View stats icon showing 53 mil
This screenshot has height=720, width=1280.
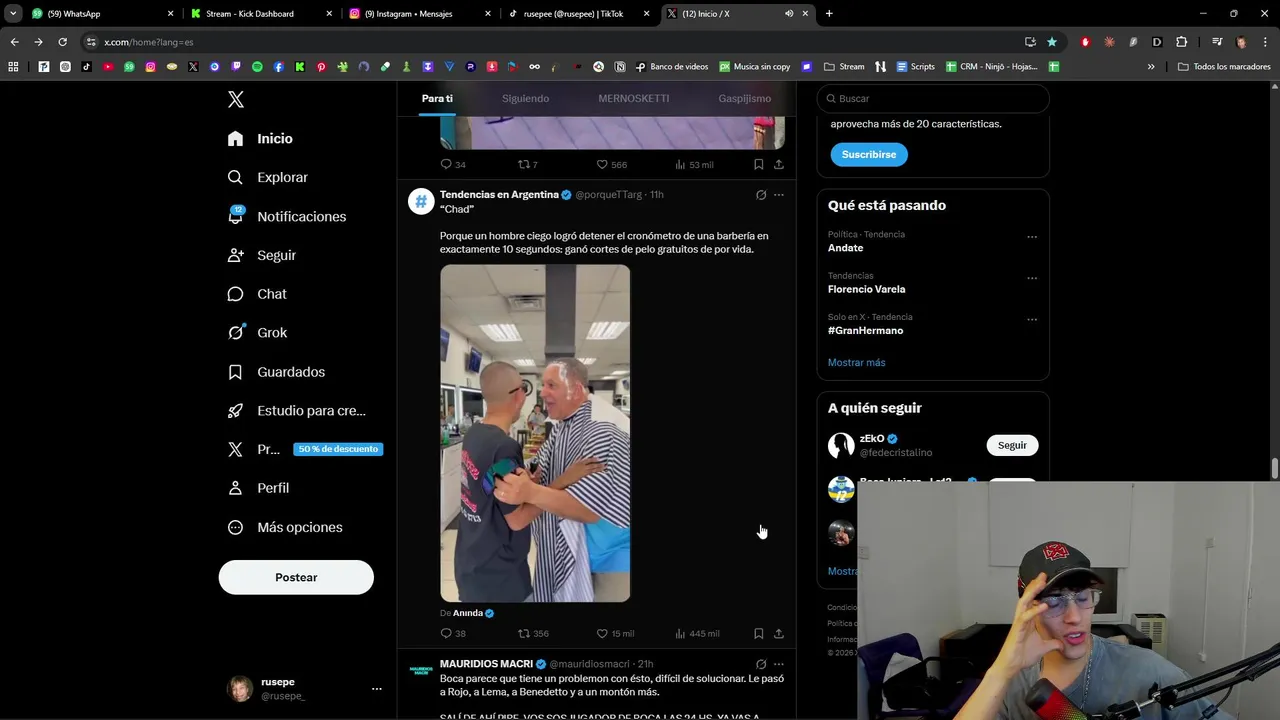[x=680, y=164]
